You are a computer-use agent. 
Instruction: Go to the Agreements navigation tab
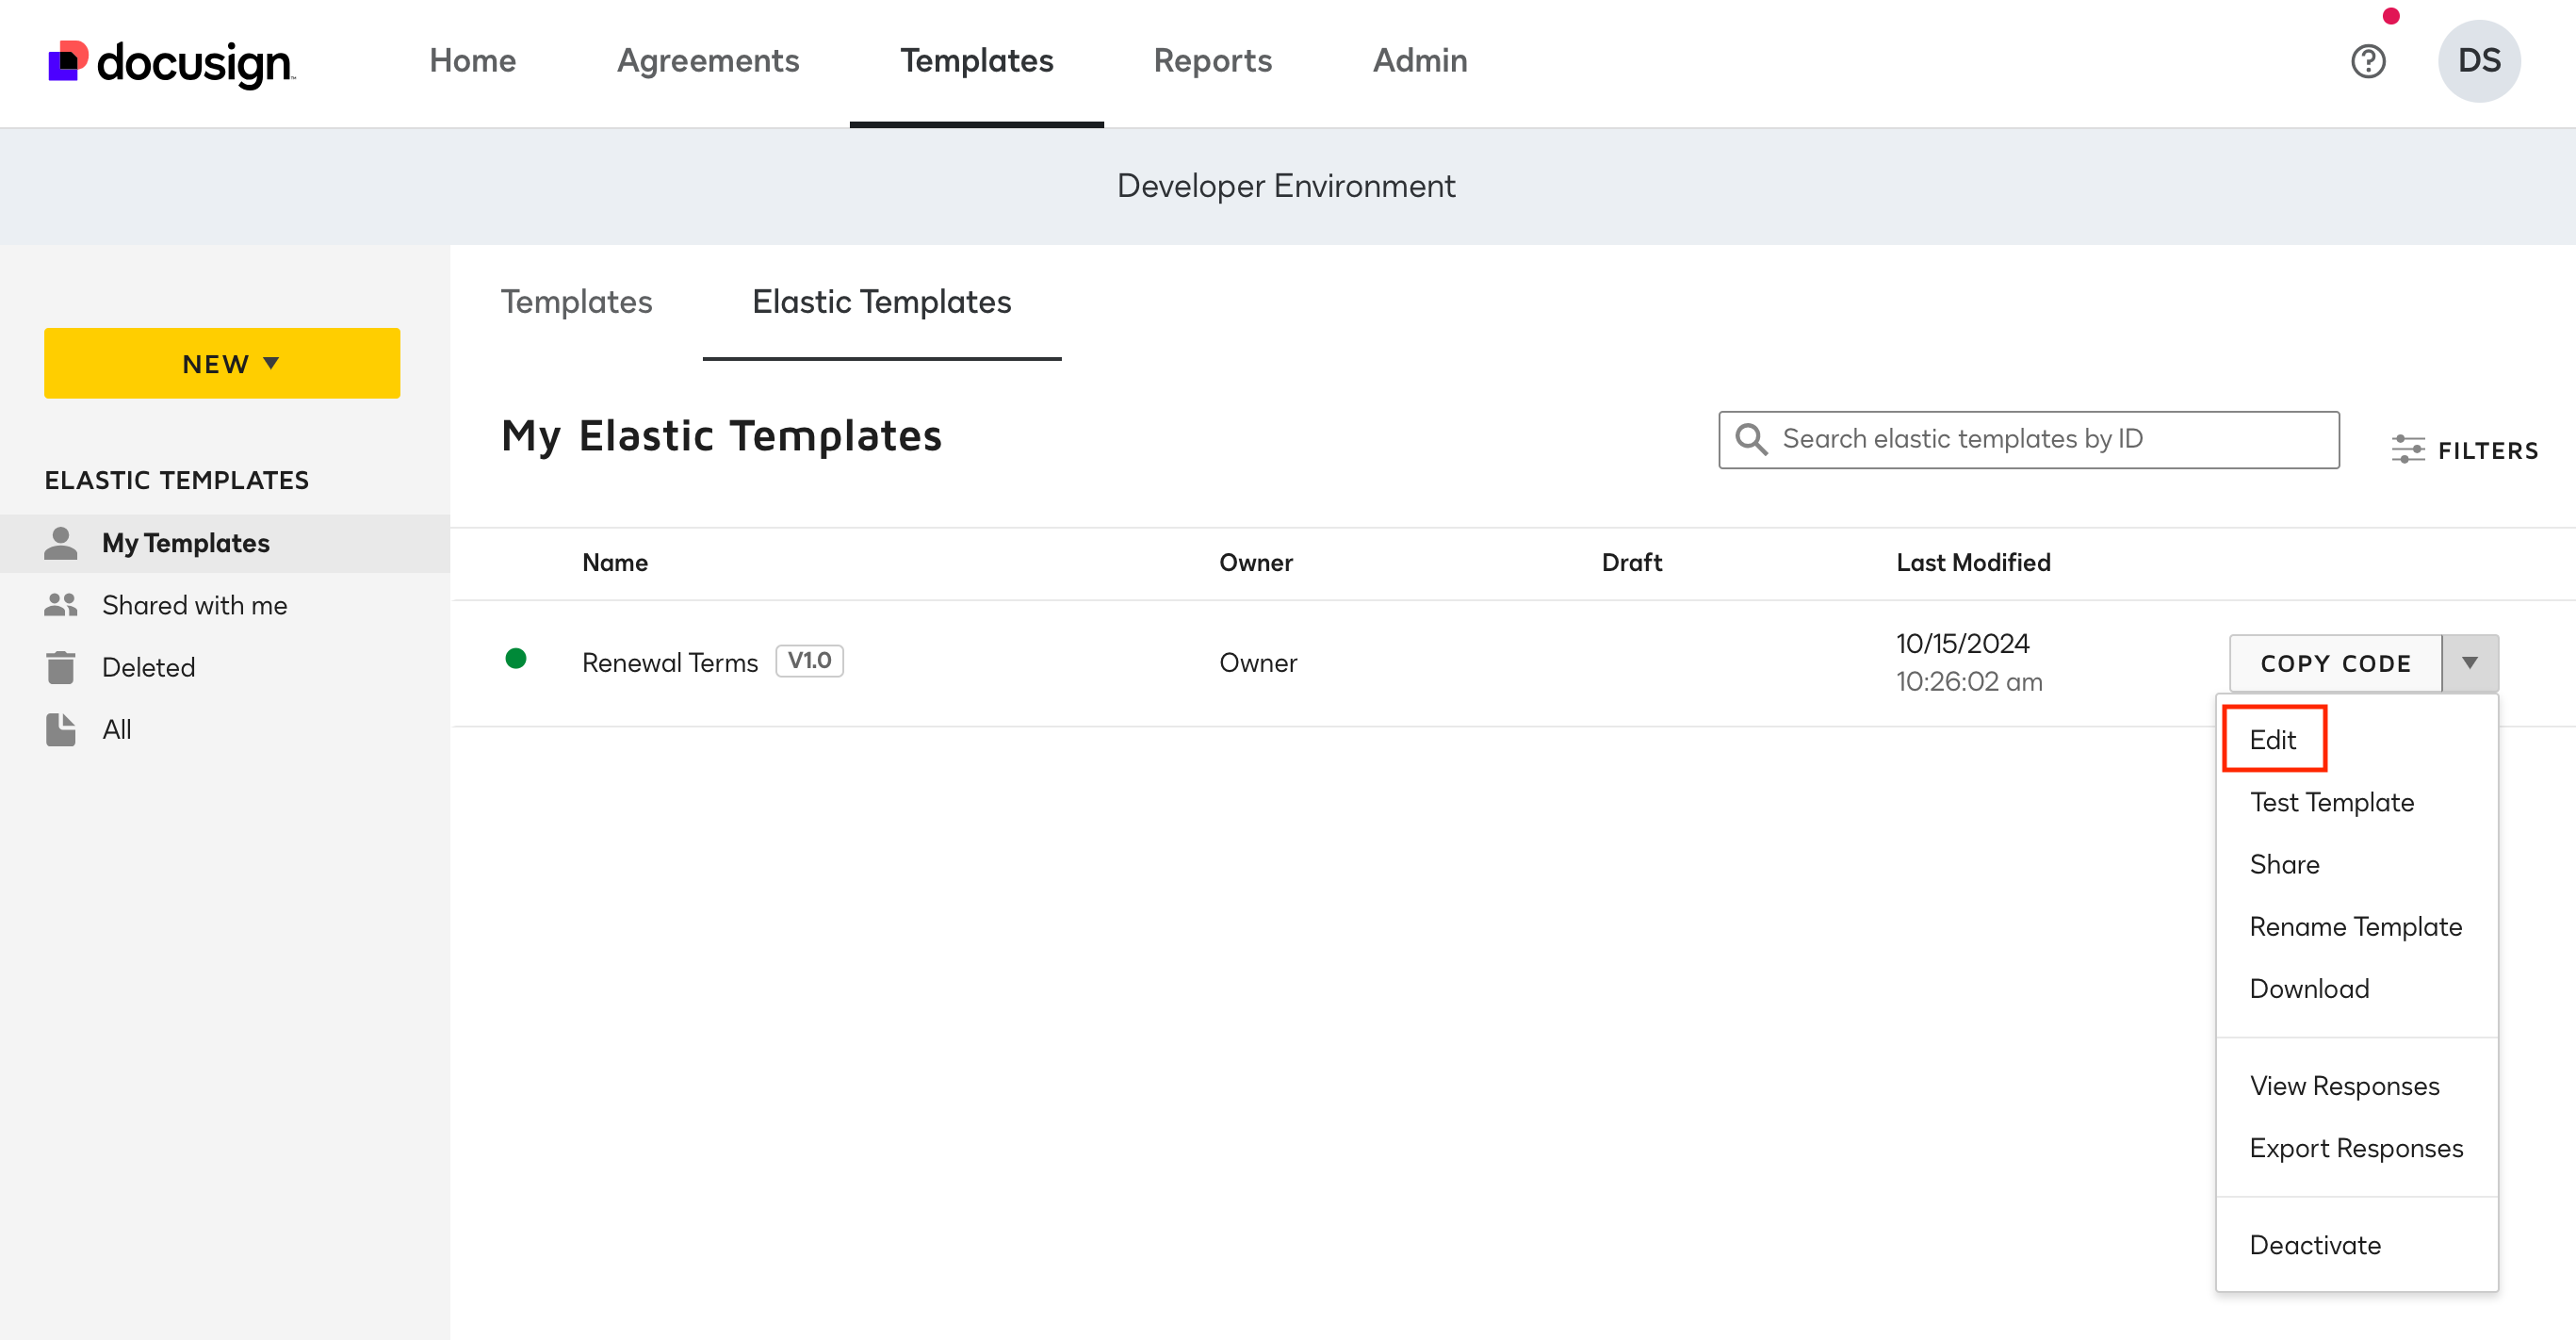pyautogui.click(x=707, y=61)
